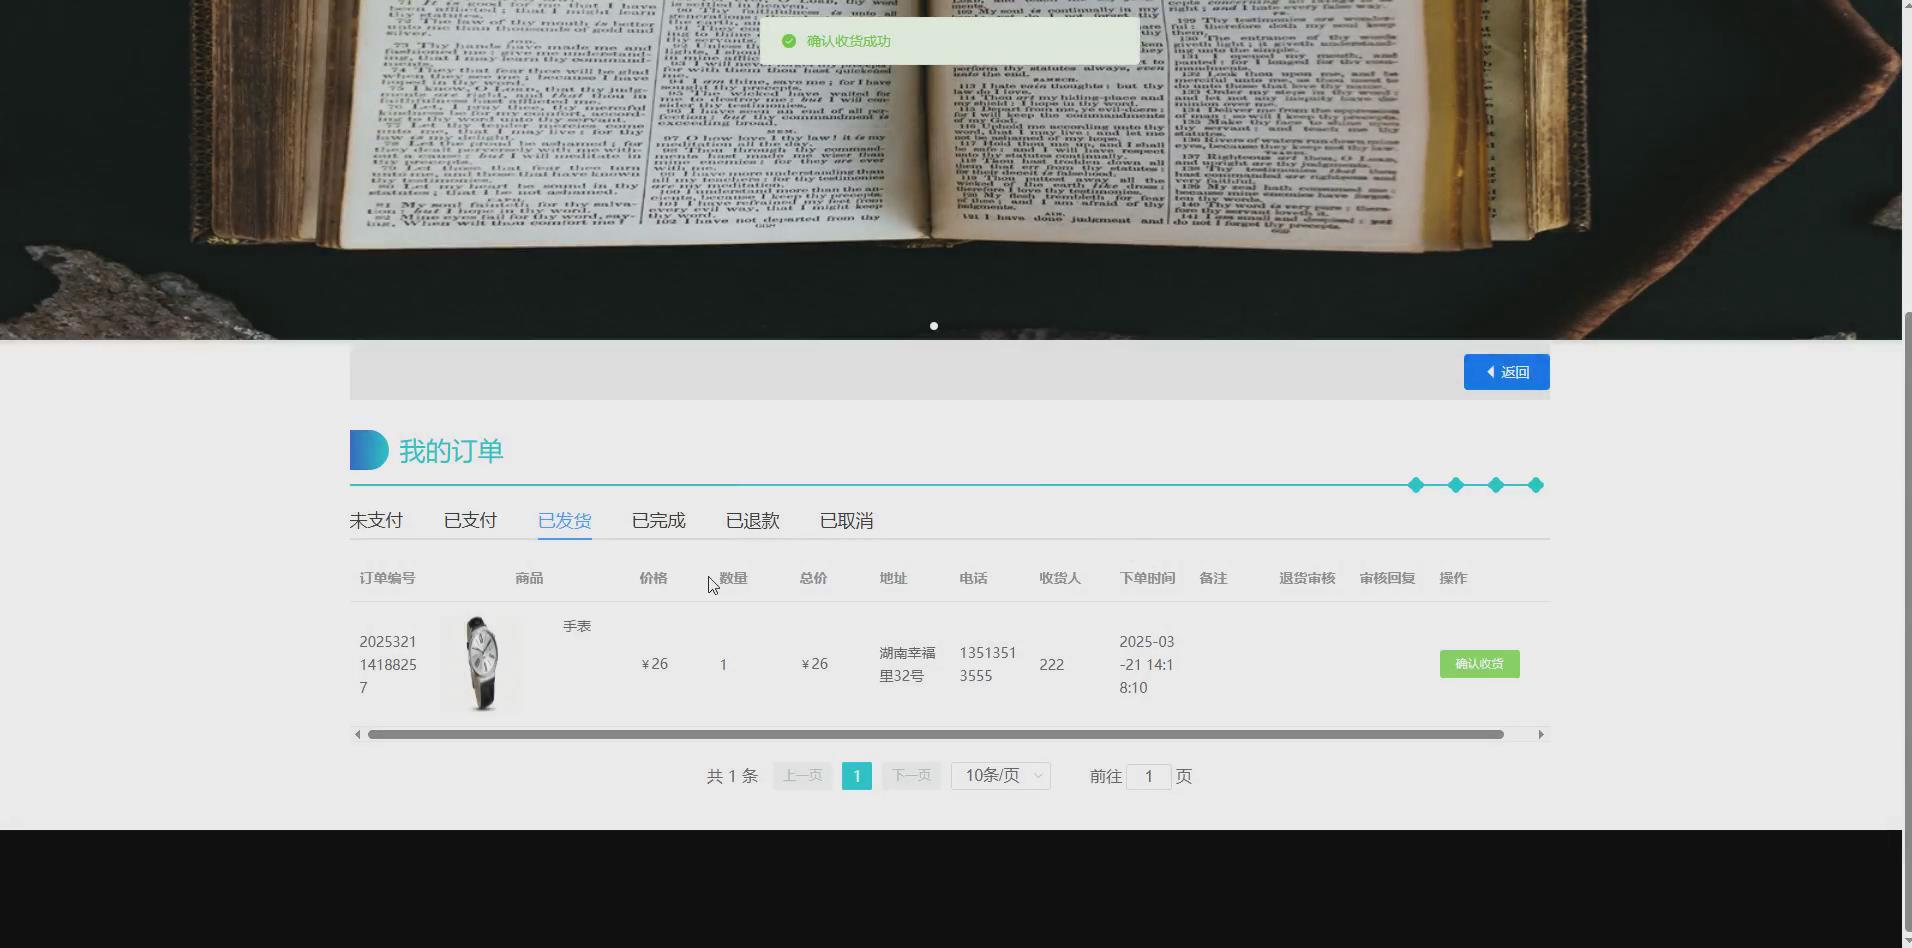Click the 订单编号 column header
1912x948 pixels.
[x=387, y=578]
